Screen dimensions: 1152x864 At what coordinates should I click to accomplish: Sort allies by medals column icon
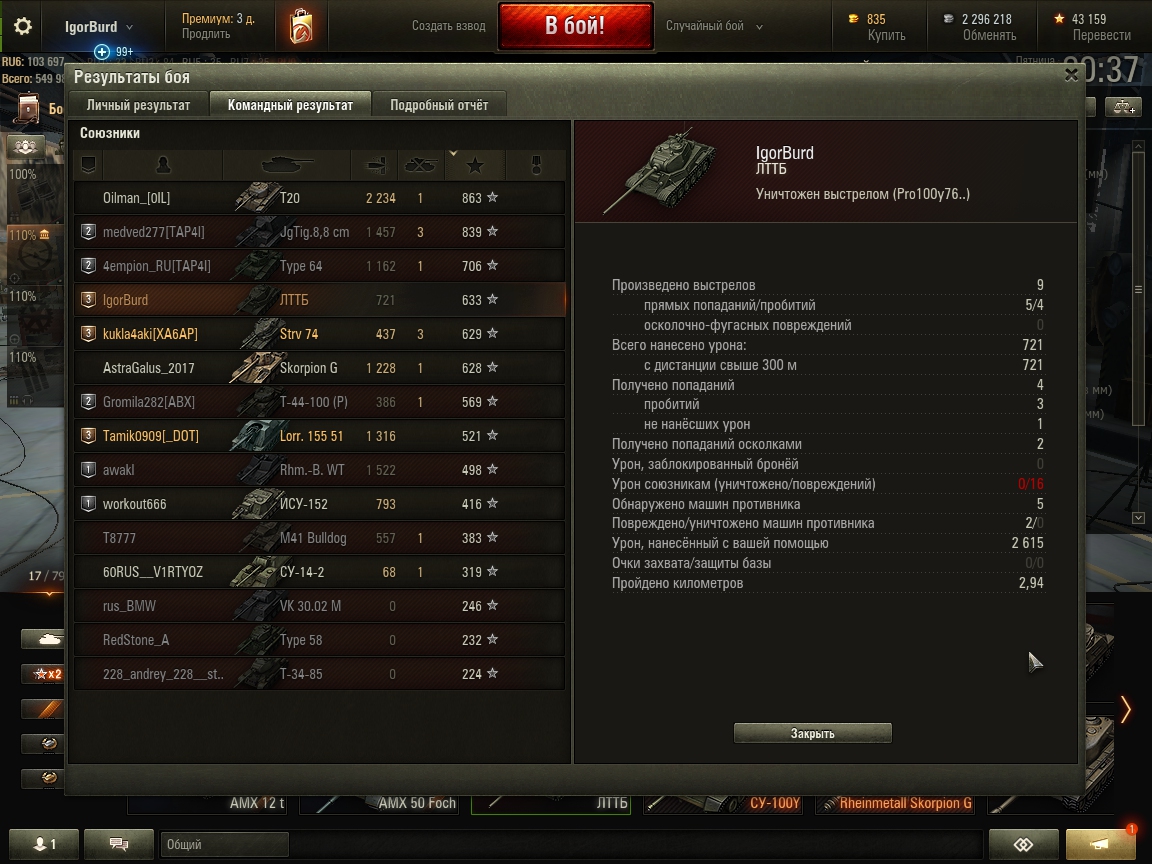click(x=536, y=165)
